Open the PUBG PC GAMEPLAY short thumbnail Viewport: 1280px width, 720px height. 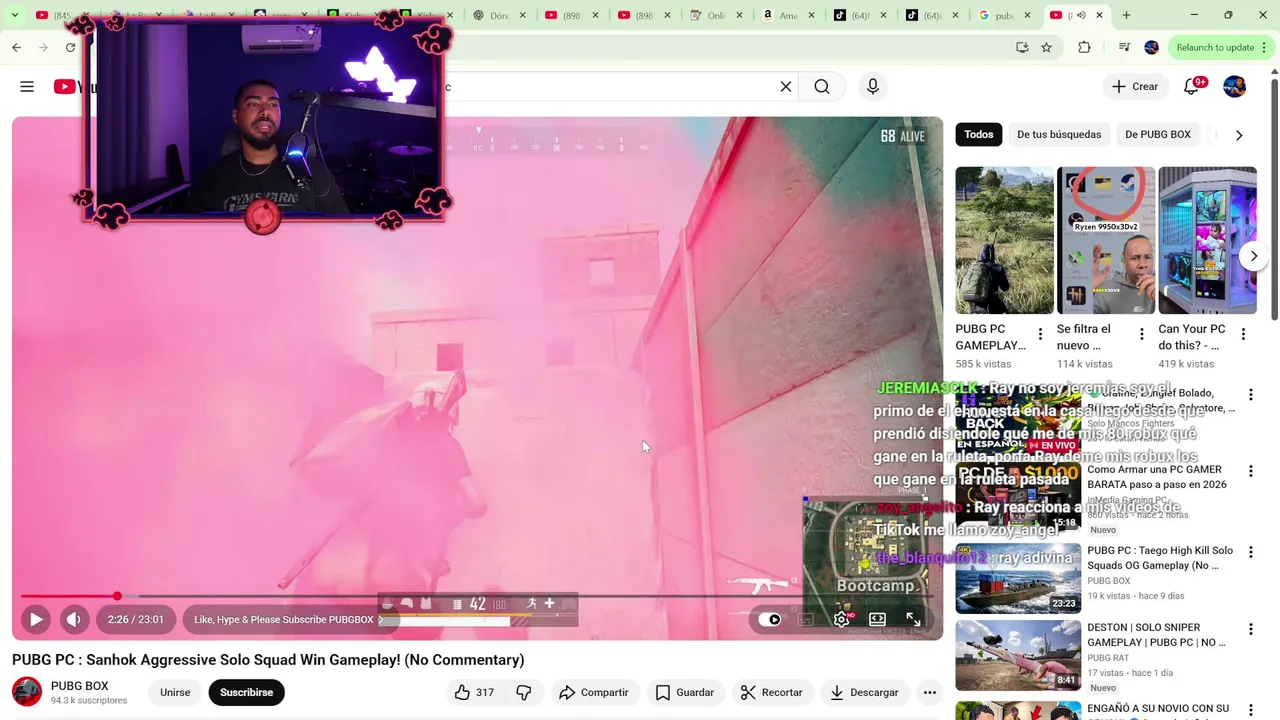point(1004,240)
